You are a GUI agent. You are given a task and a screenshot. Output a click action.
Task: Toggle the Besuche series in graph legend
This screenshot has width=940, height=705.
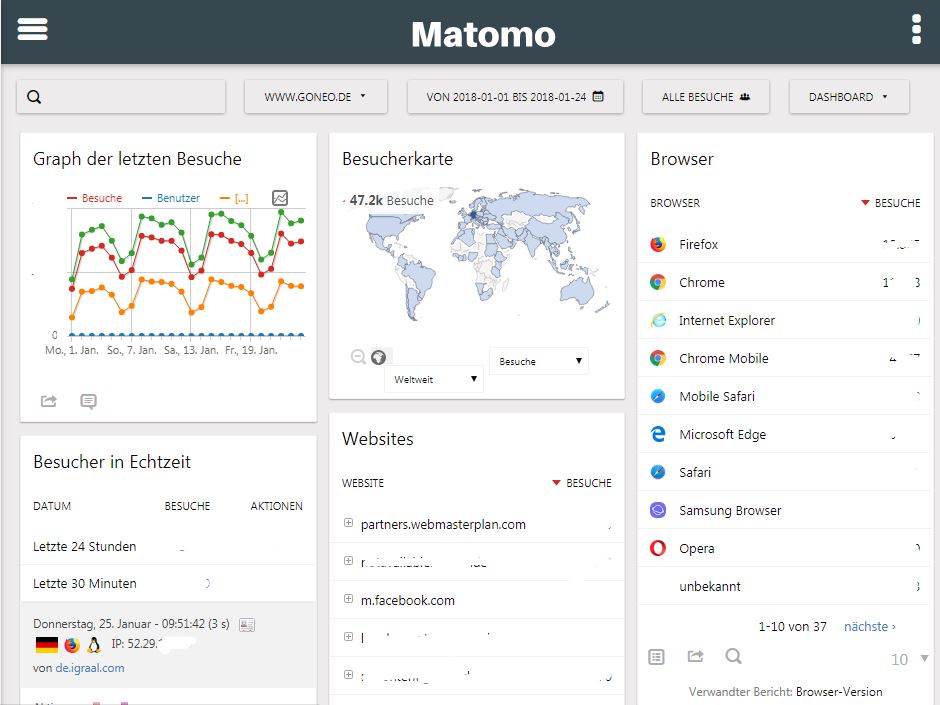95,198
